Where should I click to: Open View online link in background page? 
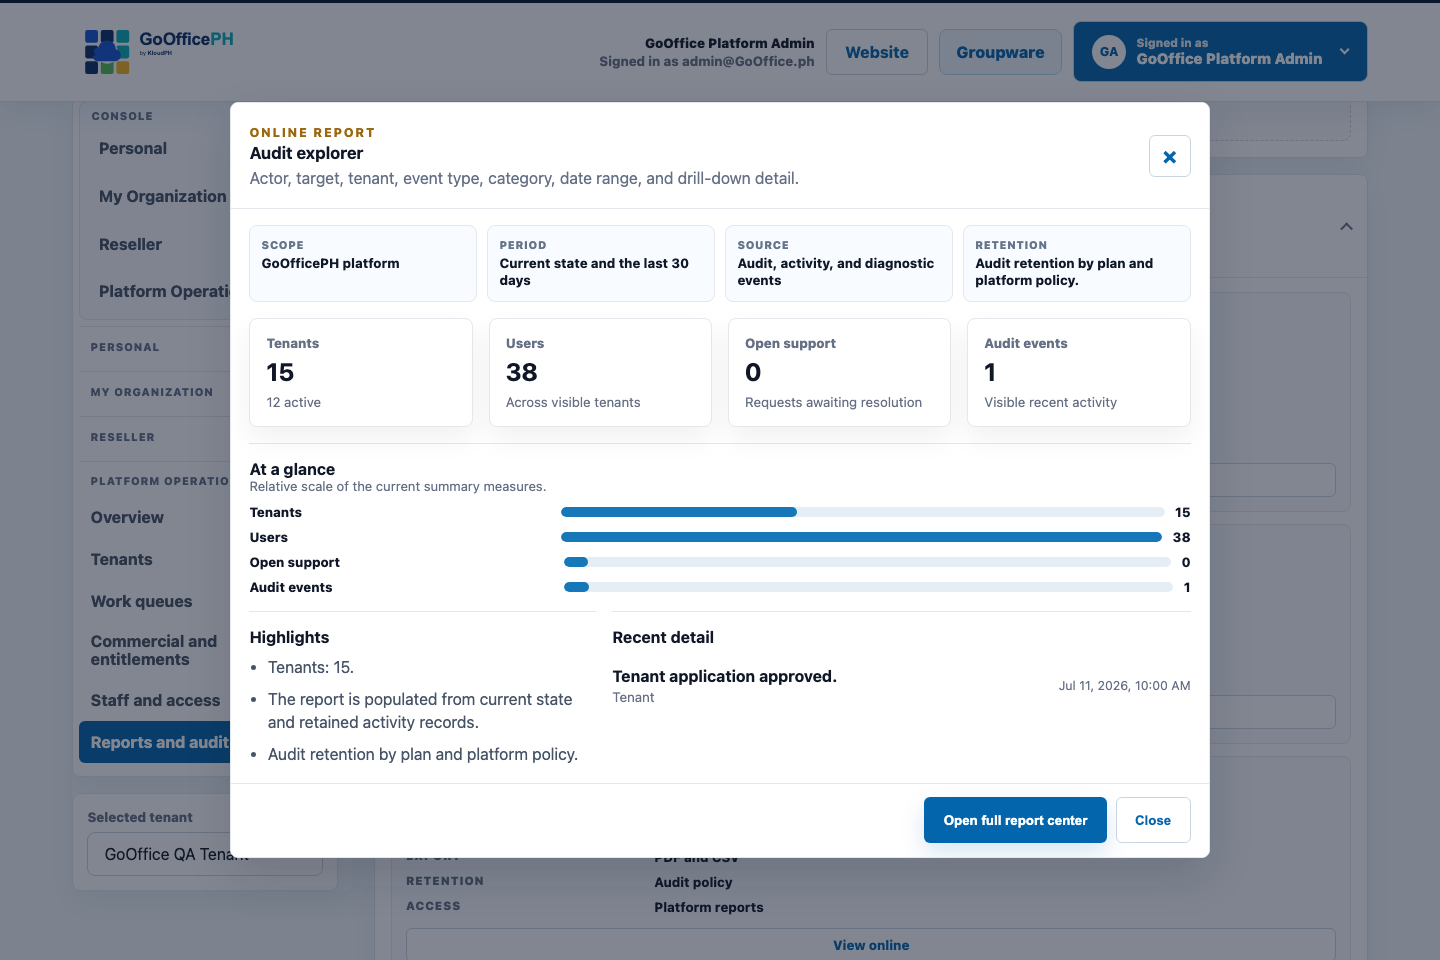[x=871, y=945]
